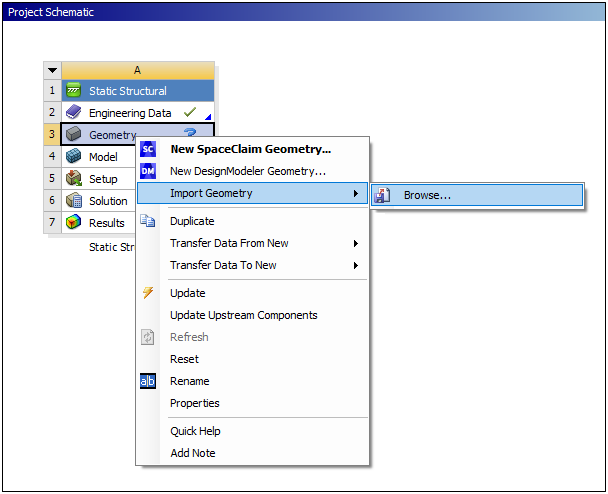Screen dimensions: 608x494
Task: Select the Static Structural title cell
Action: click(x=138, y=90)
